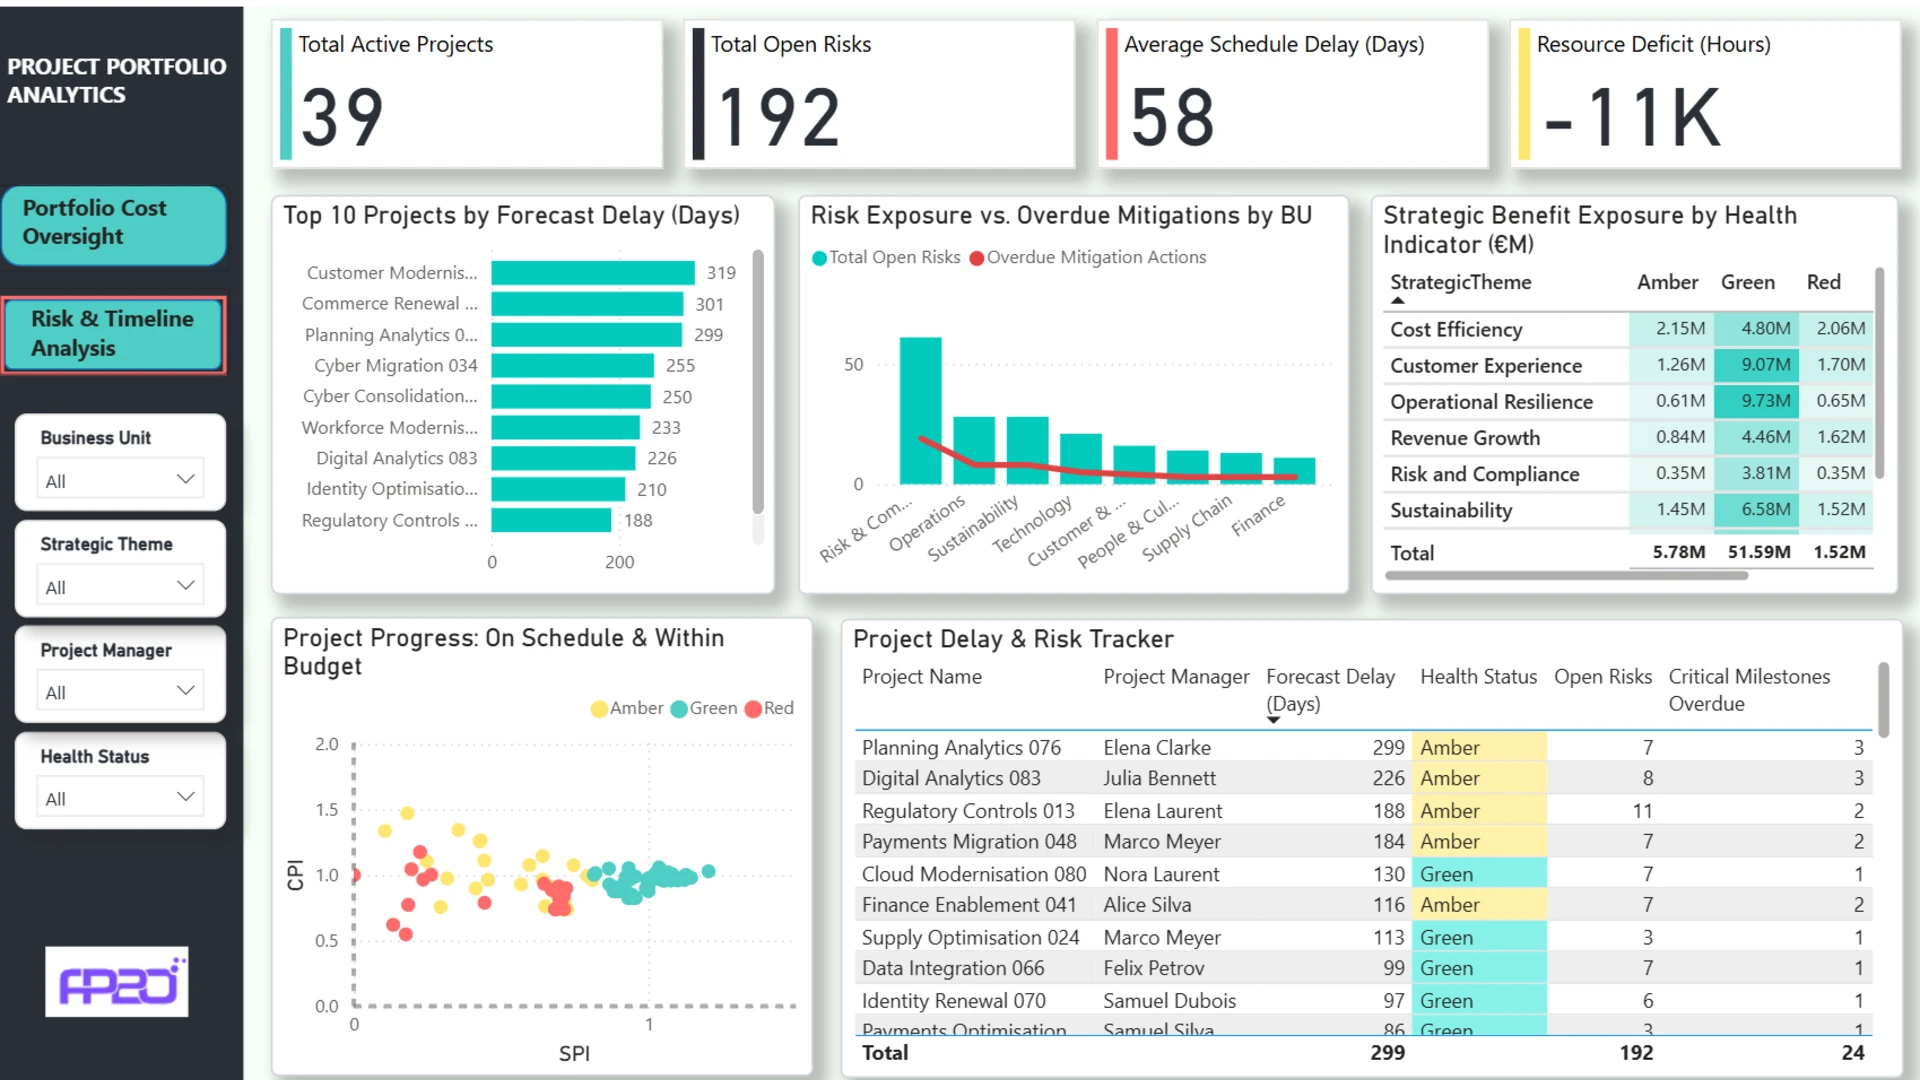Open the Business Unit dropdown

[x=120, y=479]
